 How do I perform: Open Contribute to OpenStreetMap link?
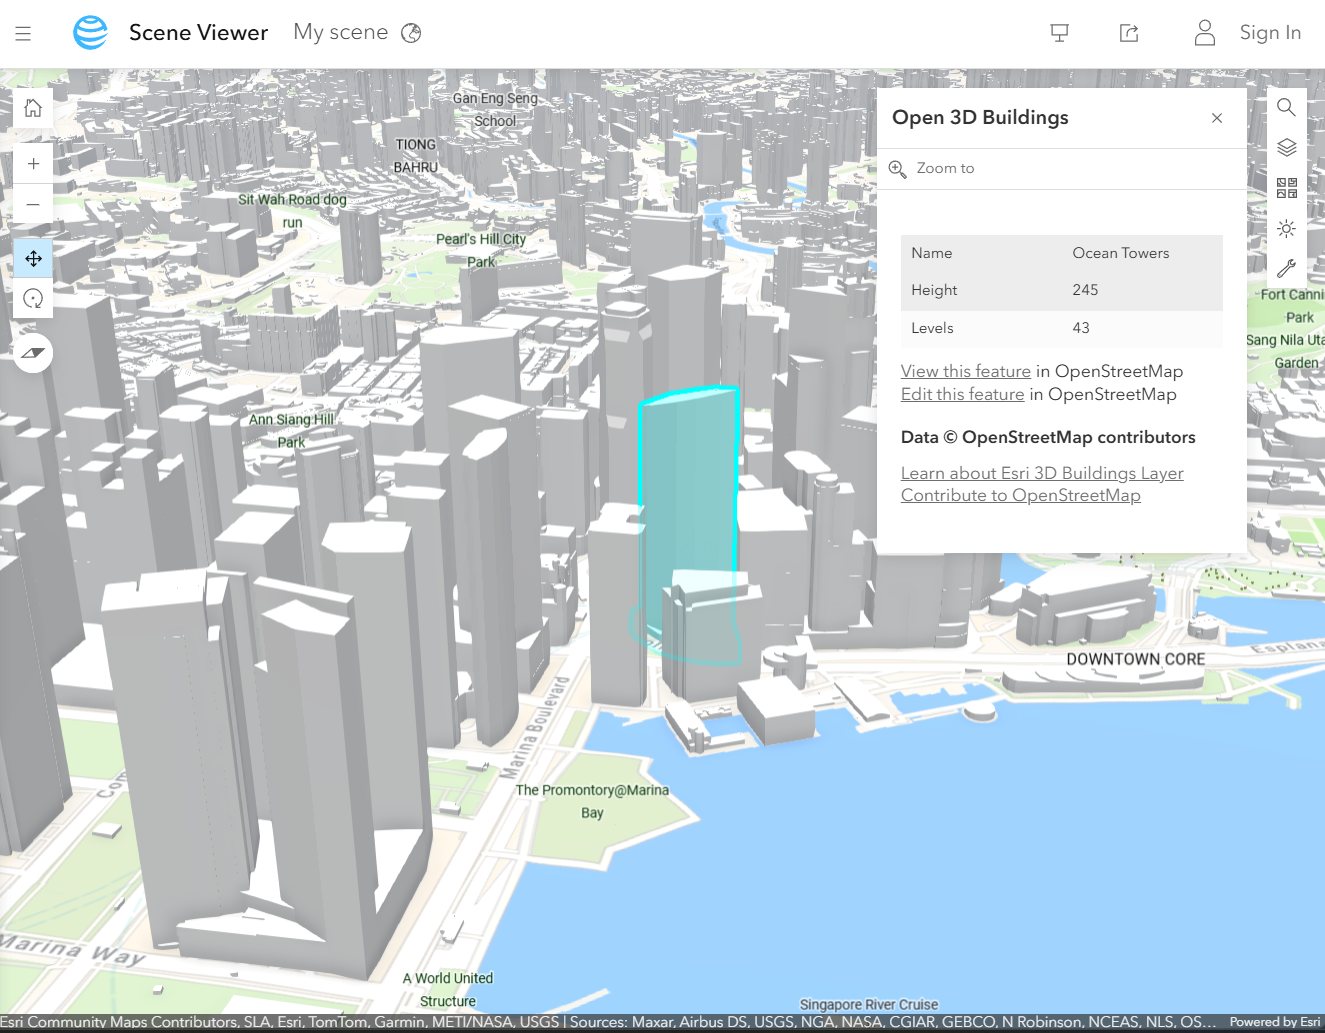point(1021,495)
